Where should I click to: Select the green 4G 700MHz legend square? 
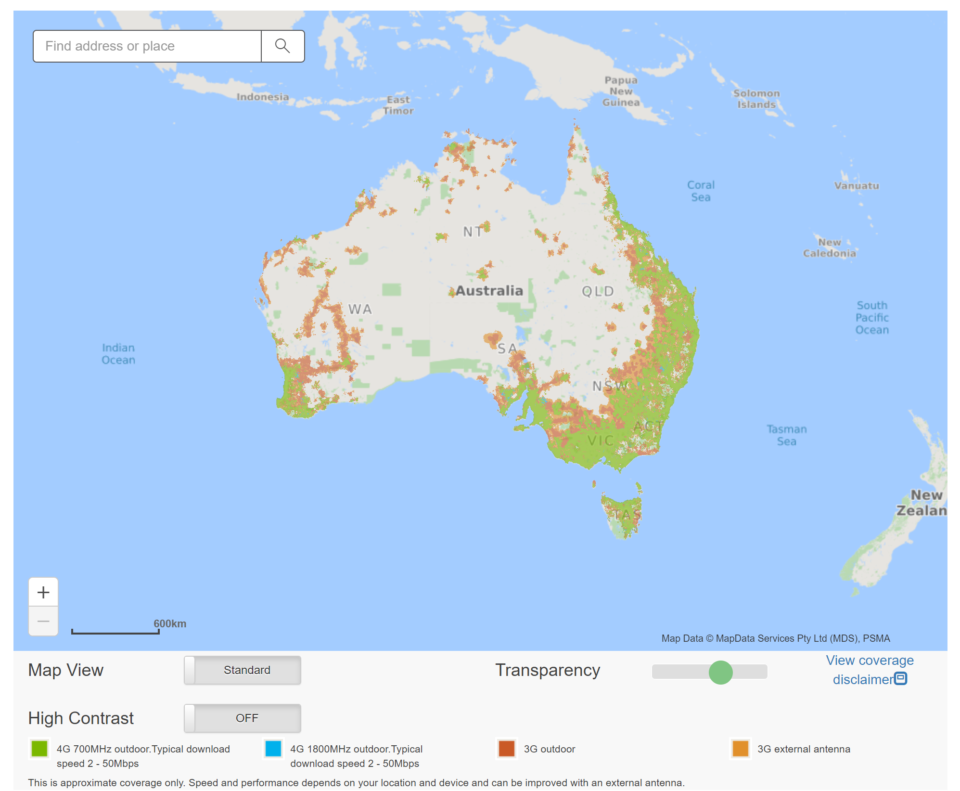(x=39, y=747)
